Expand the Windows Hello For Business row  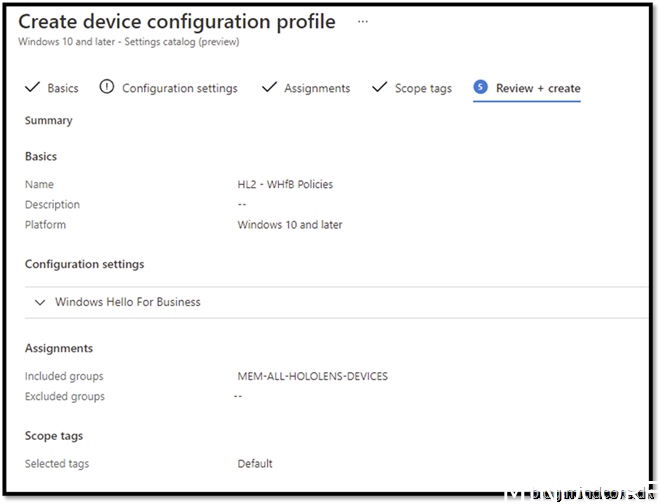pyautogui.click(x=127, y=302)
